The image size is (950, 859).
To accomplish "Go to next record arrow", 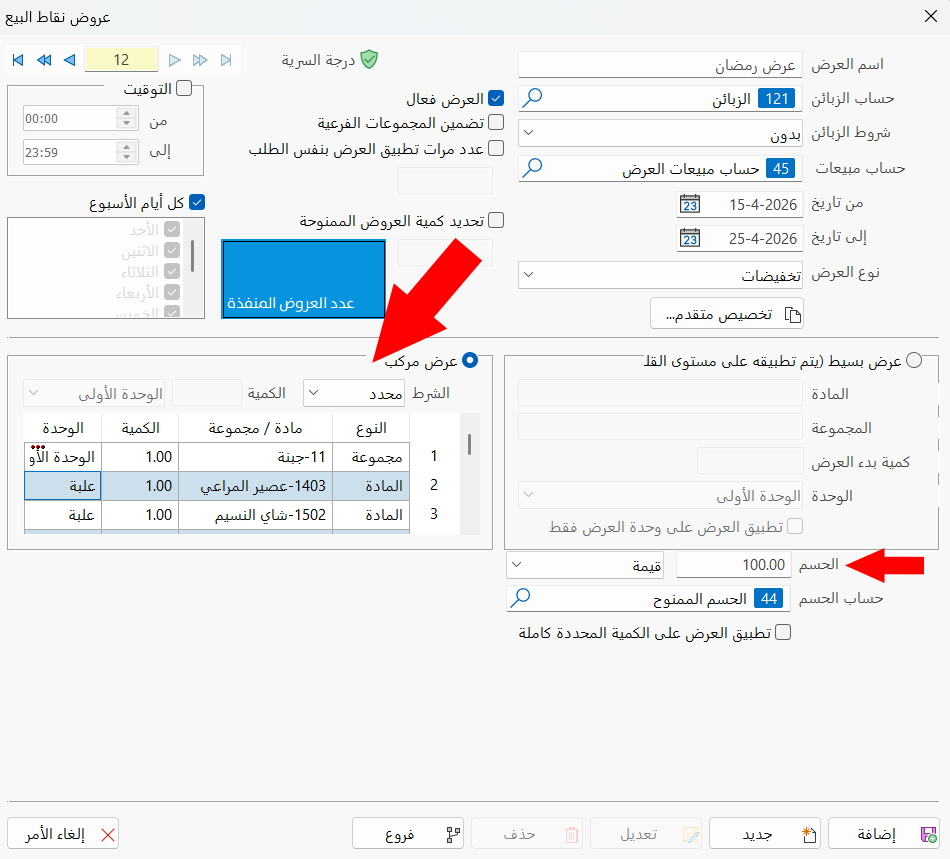I will pos(174,60).
